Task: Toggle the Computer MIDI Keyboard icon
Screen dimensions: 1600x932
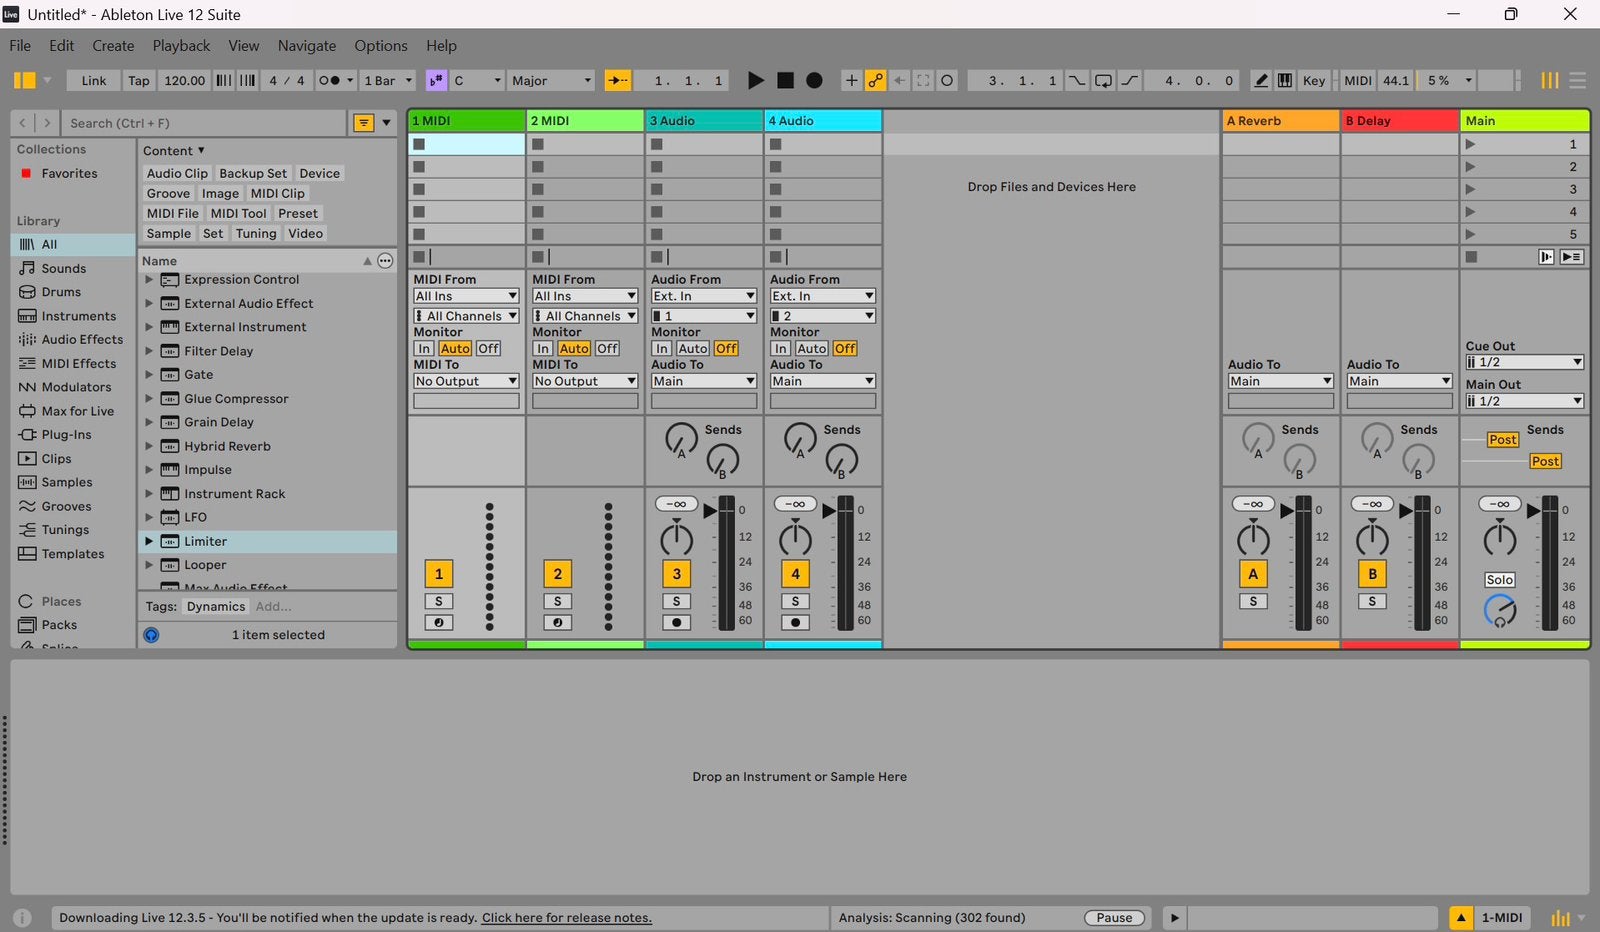Action: click(x=1285, y=80)
